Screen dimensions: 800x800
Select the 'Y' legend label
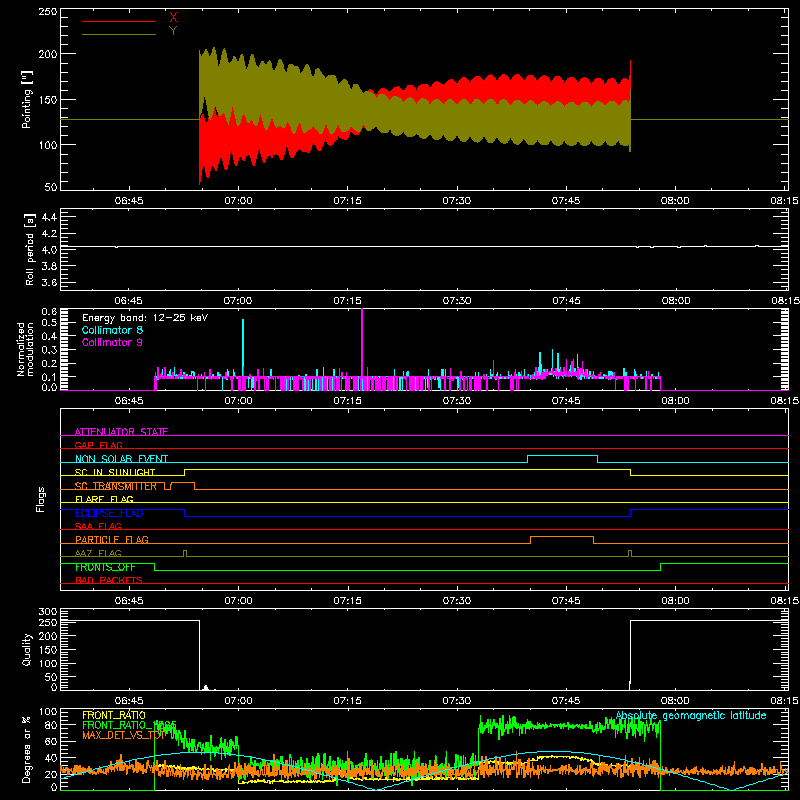coord(173,31)
